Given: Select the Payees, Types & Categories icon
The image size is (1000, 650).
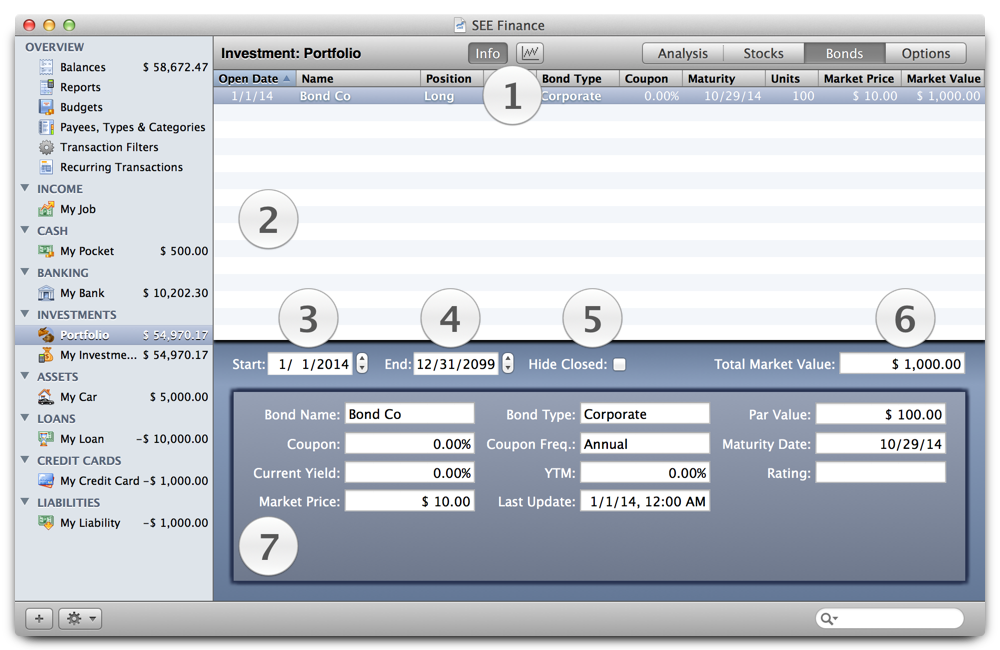Looking at the screenshot, I should [46, 127].
